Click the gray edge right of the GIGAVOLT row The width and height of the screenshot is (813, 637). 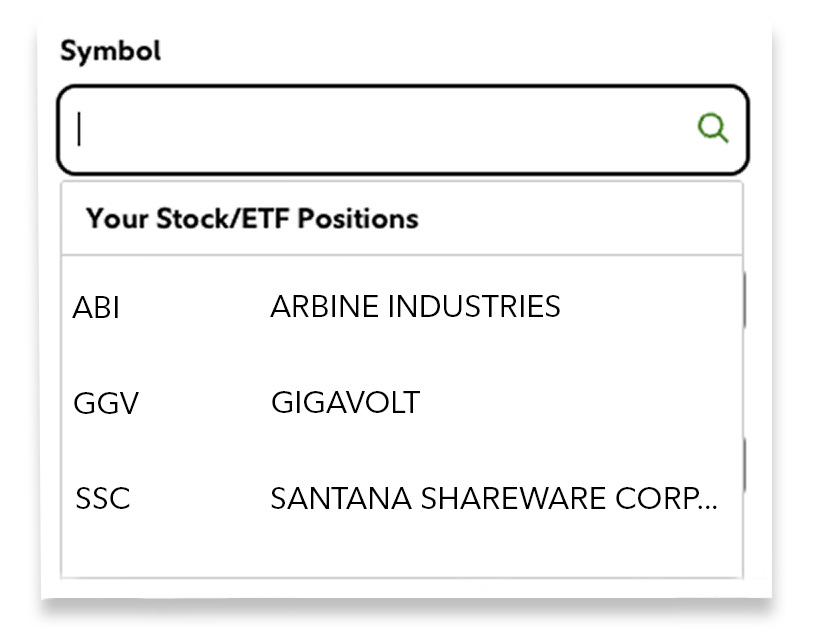(x=745, y=460)
